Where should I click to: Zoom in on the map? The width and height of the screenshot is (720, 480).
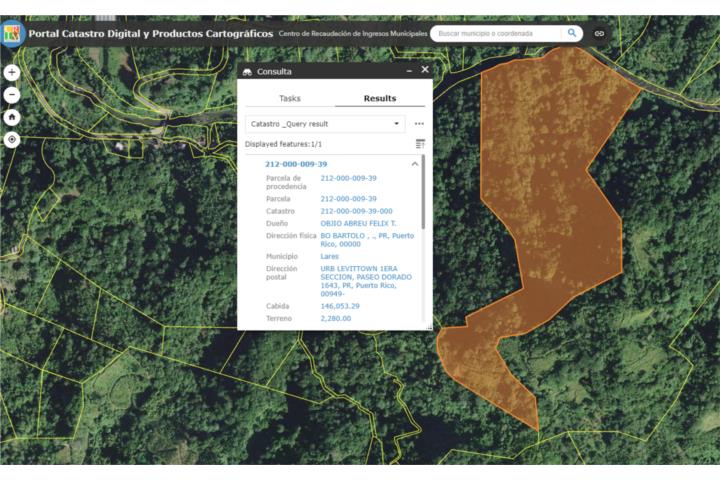click(x=12, y=73)
